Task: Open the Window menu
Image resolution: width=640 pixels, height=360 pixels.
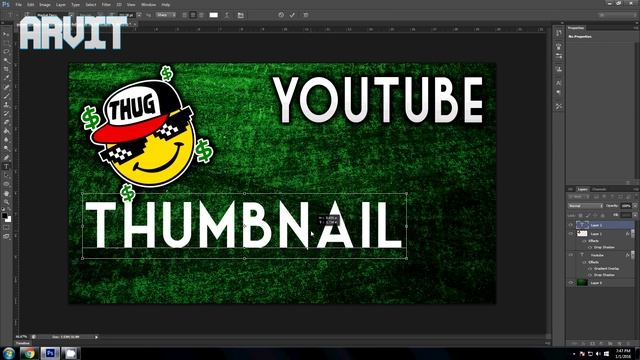Action: (x=148, y=4)
